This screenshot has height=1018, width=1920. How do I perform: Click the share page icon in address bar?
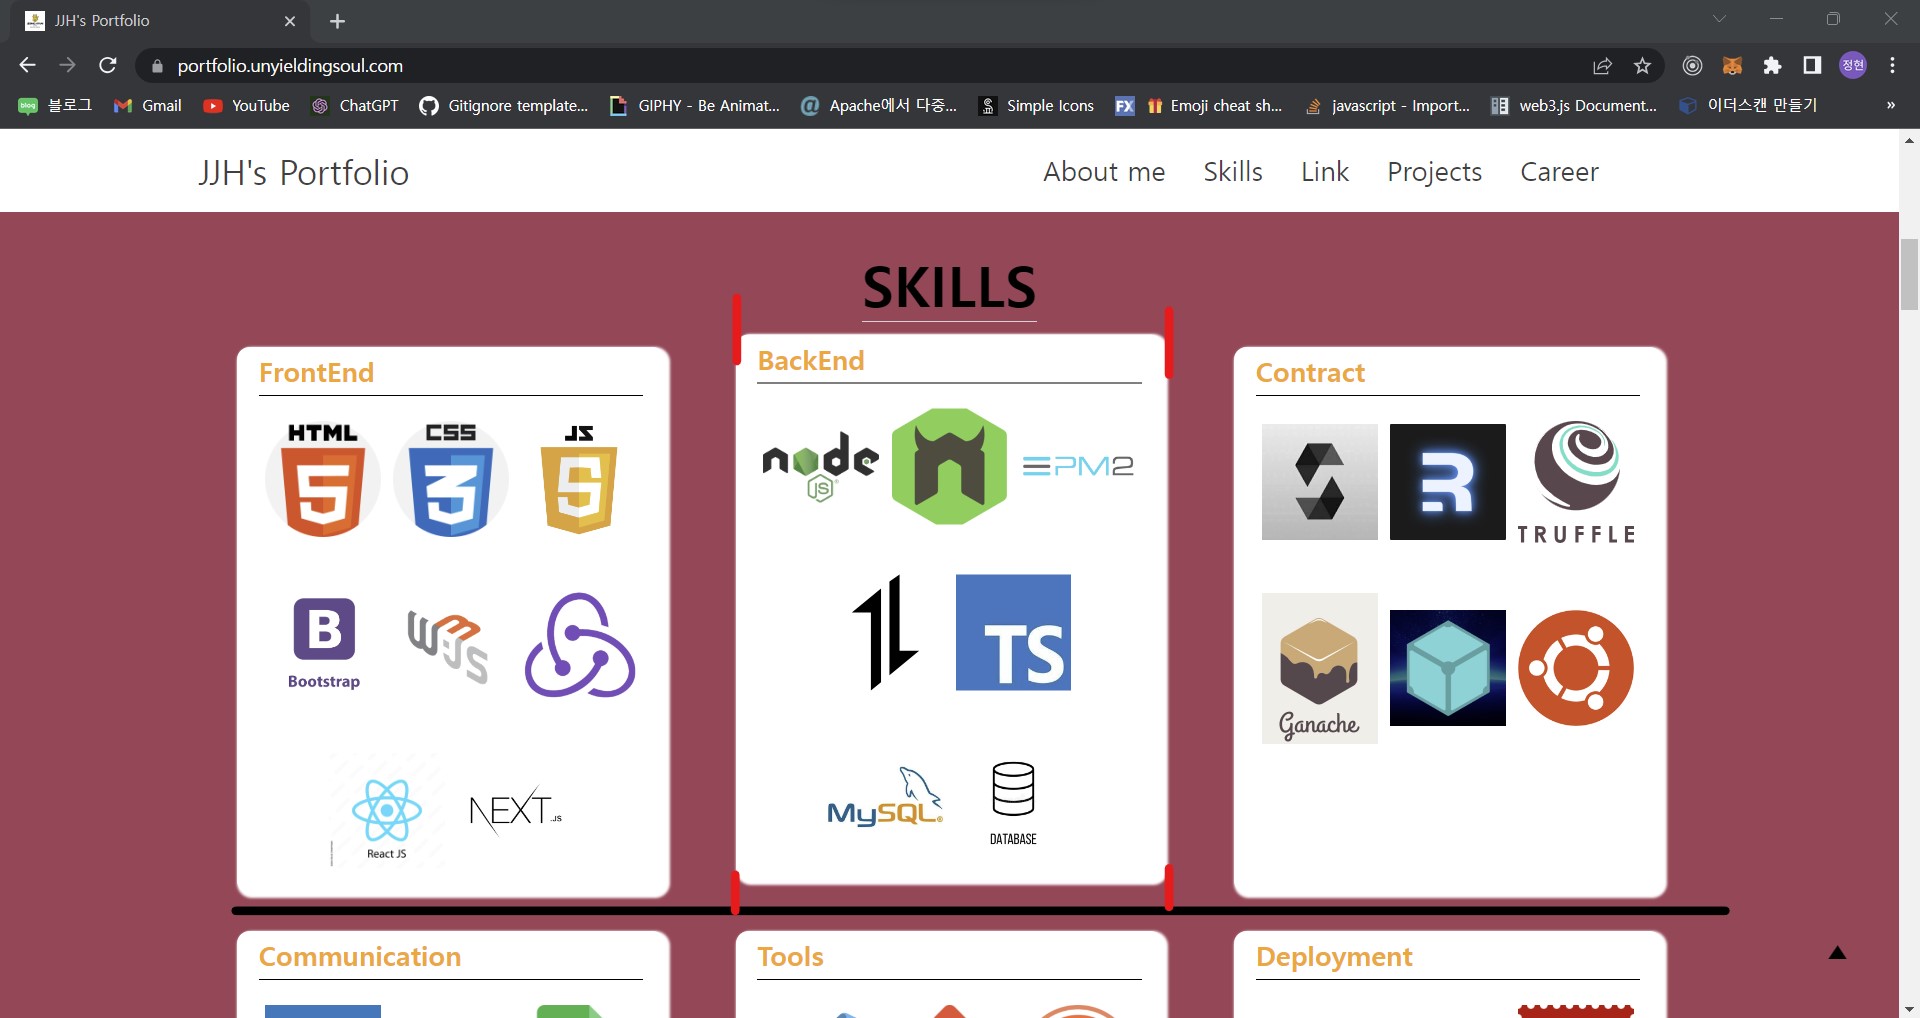(x=1602, y=65)
